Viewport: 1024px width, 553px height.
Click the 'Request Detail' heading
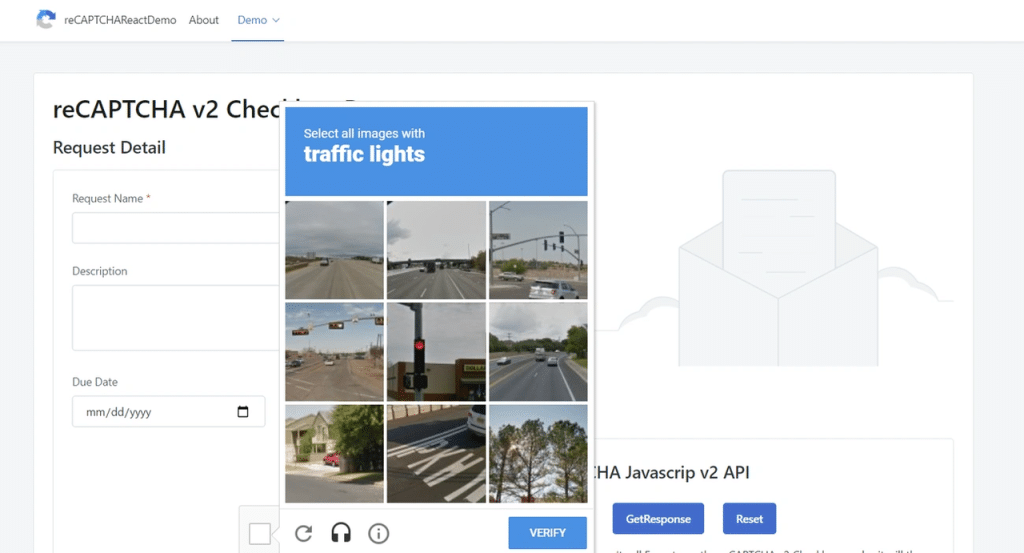click(x=109, y=148)
